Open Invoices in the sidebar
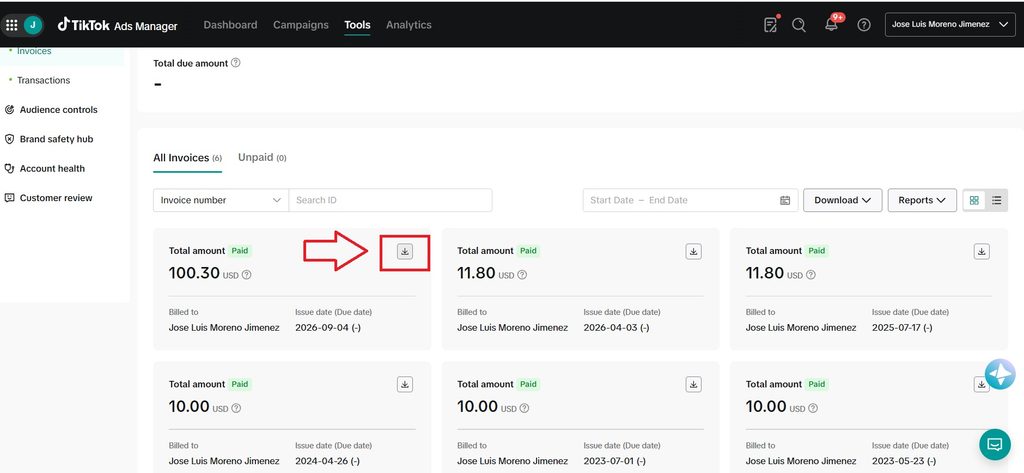Image resolution: width=1024 pixels, height=473 pixels. [34, 51]
